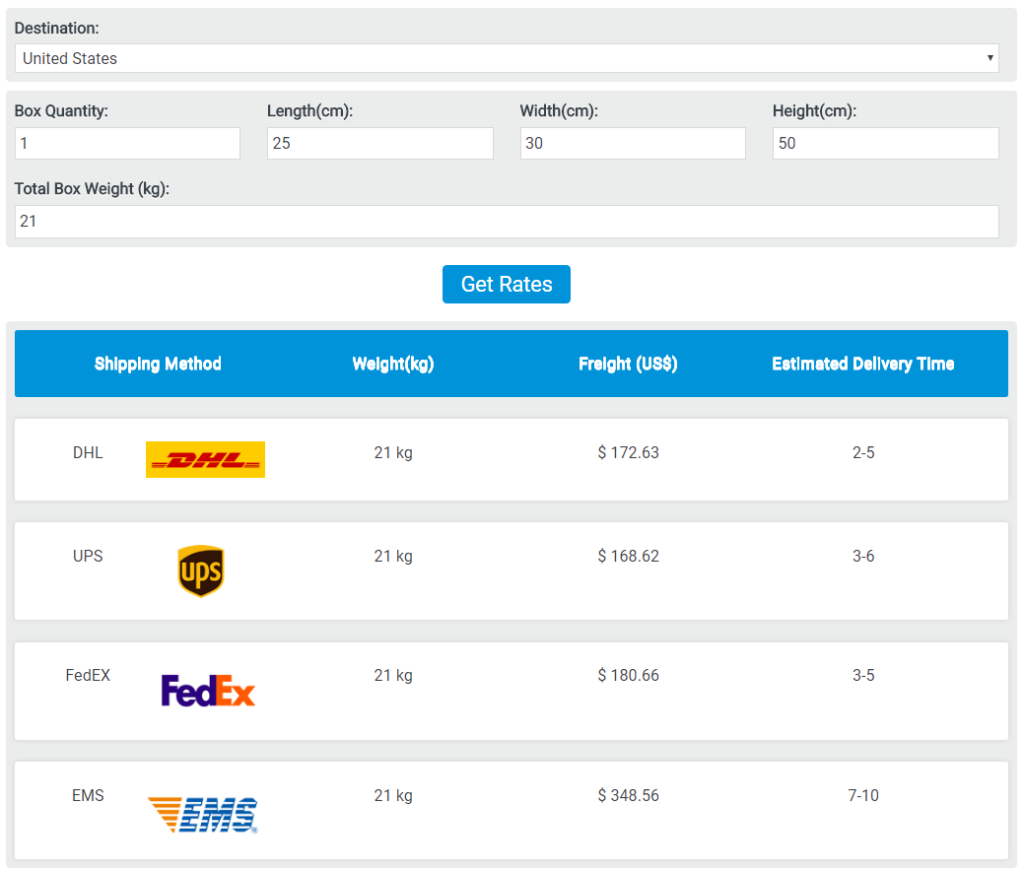Select the Width(cm) input box

click(632, 143)
